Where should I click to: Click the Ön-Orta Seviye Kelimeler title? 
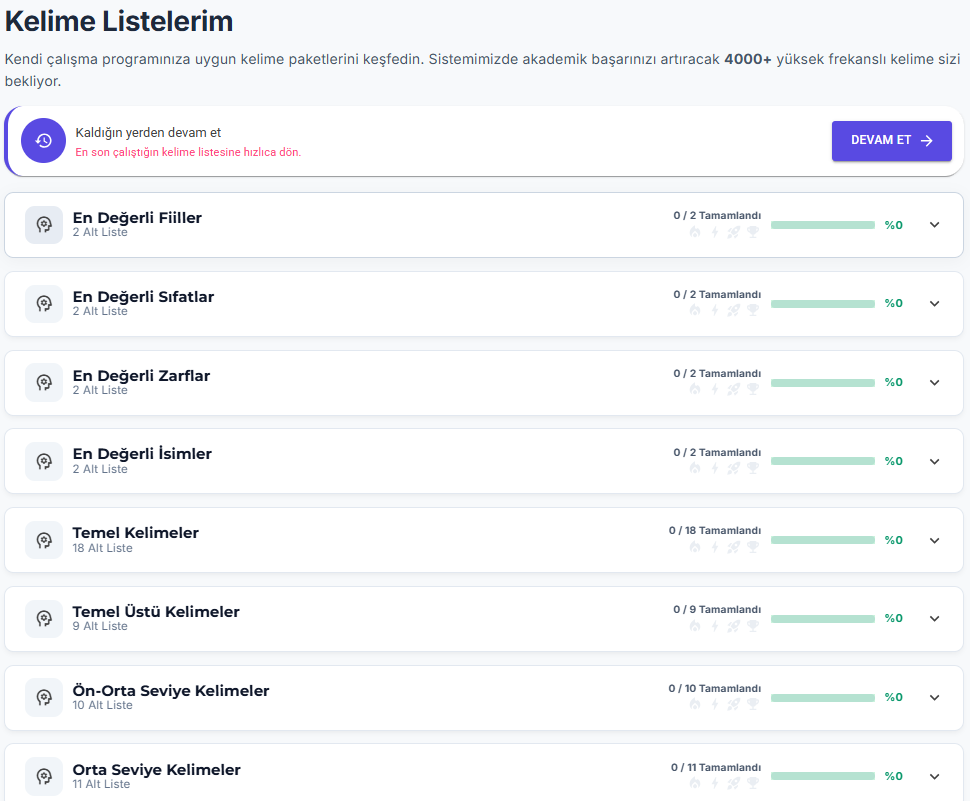[x=171, y=691]
